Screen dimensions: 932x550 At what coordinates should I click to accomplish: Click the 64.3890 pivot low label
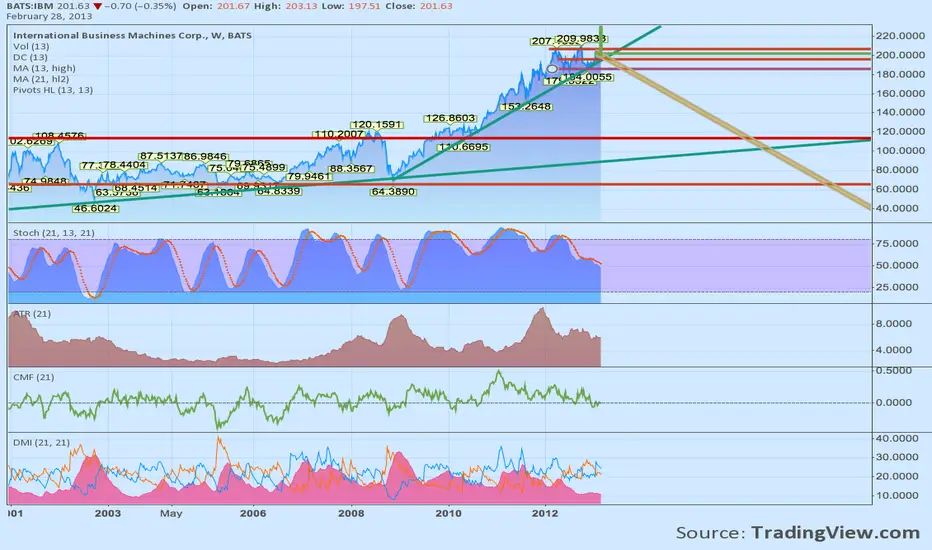click(x=392, y=192)
